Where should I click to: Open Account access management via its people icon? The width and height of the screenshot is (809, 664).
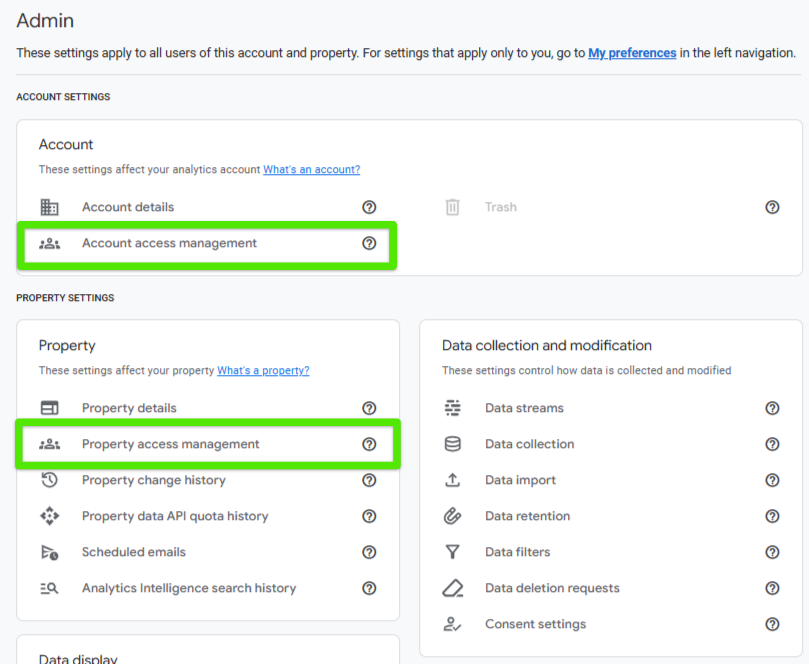pos(51,243)
